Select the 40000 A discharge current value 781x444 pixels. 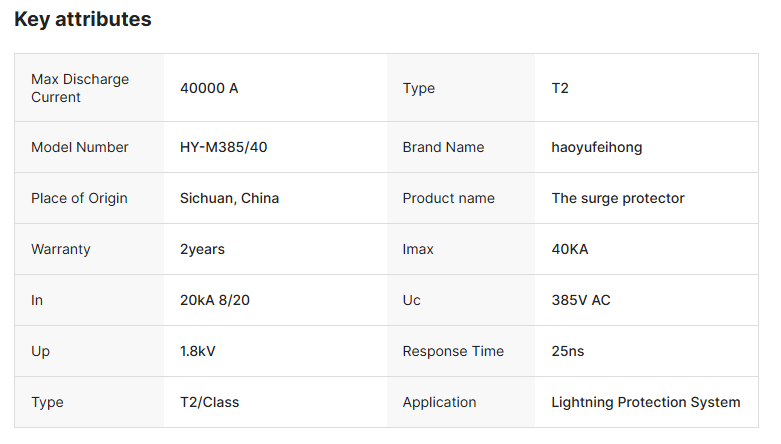[209, 88]
